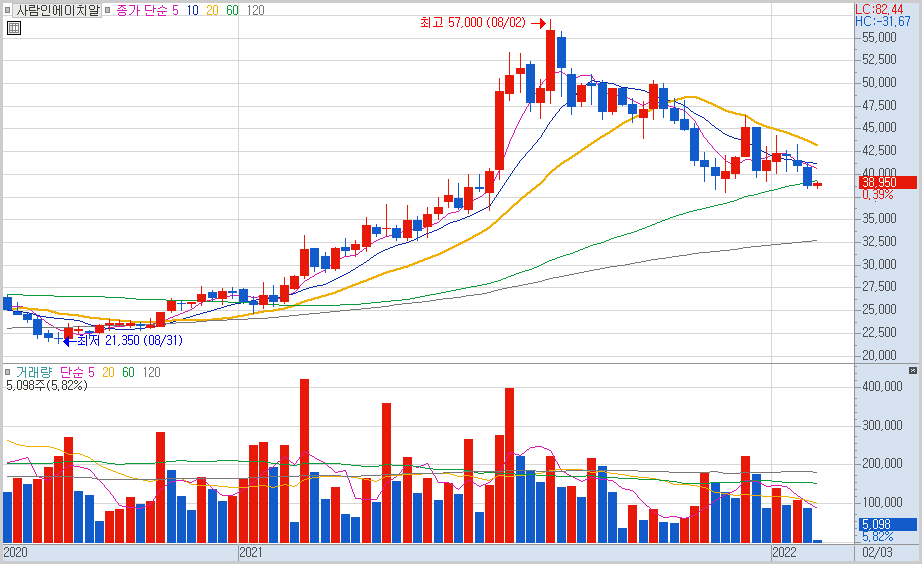The image size is (922, 564).
Task: Click the 5.82% volume percentage on axis
Action: click(x=877, y=536)
